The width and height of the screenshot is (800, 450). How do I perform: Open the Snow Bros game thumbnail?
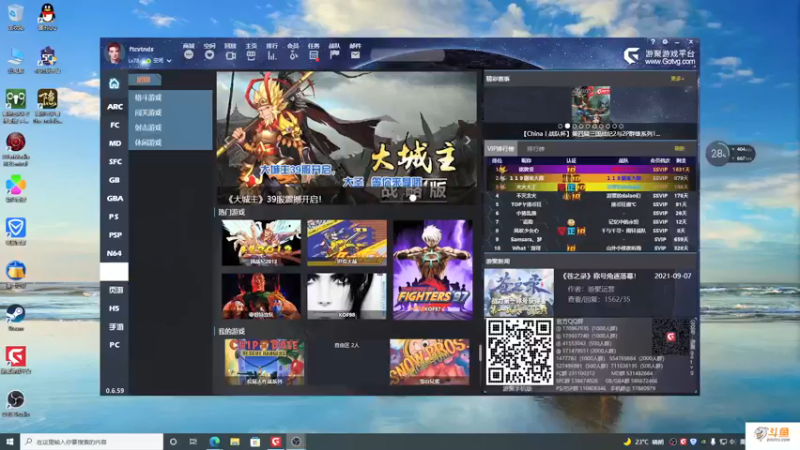[x=430, y=362]
